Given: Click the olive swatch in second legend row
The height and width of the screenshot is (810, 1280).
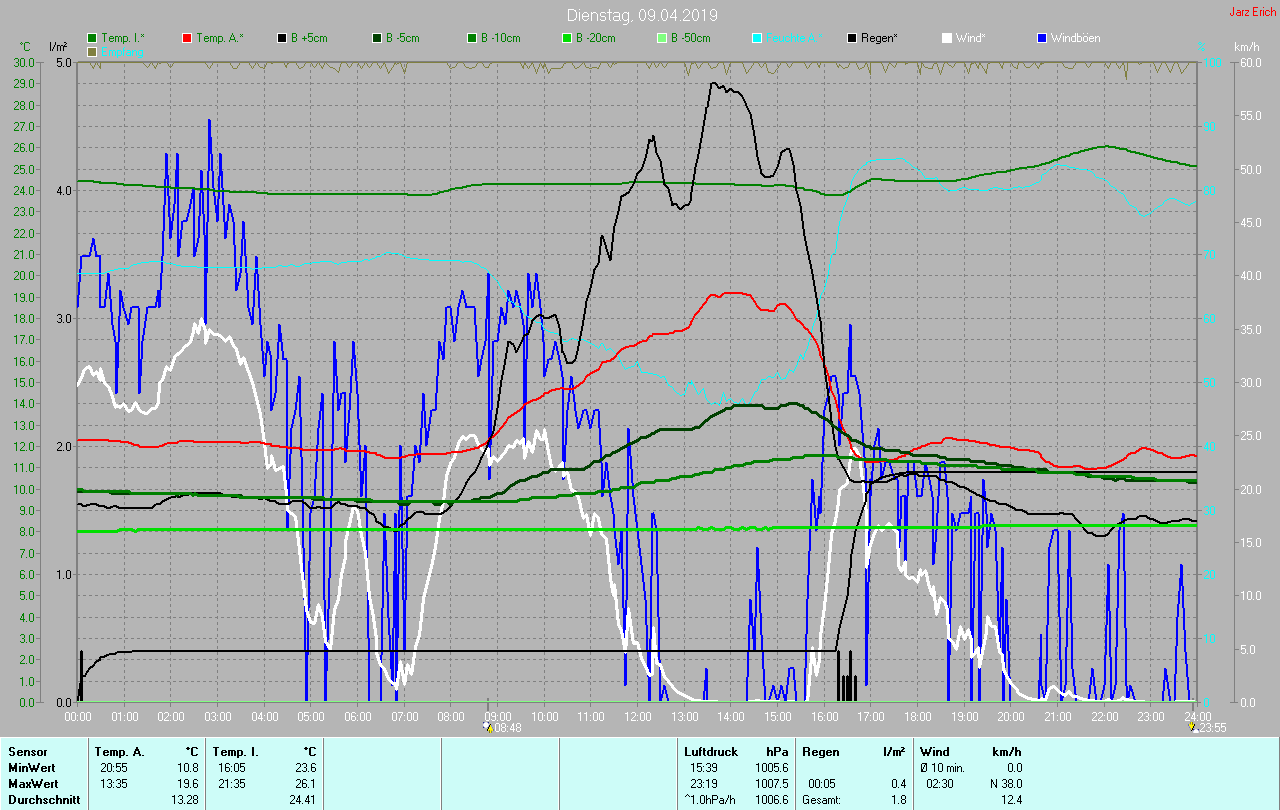Looking at the screenshot, I should (93, 51).
